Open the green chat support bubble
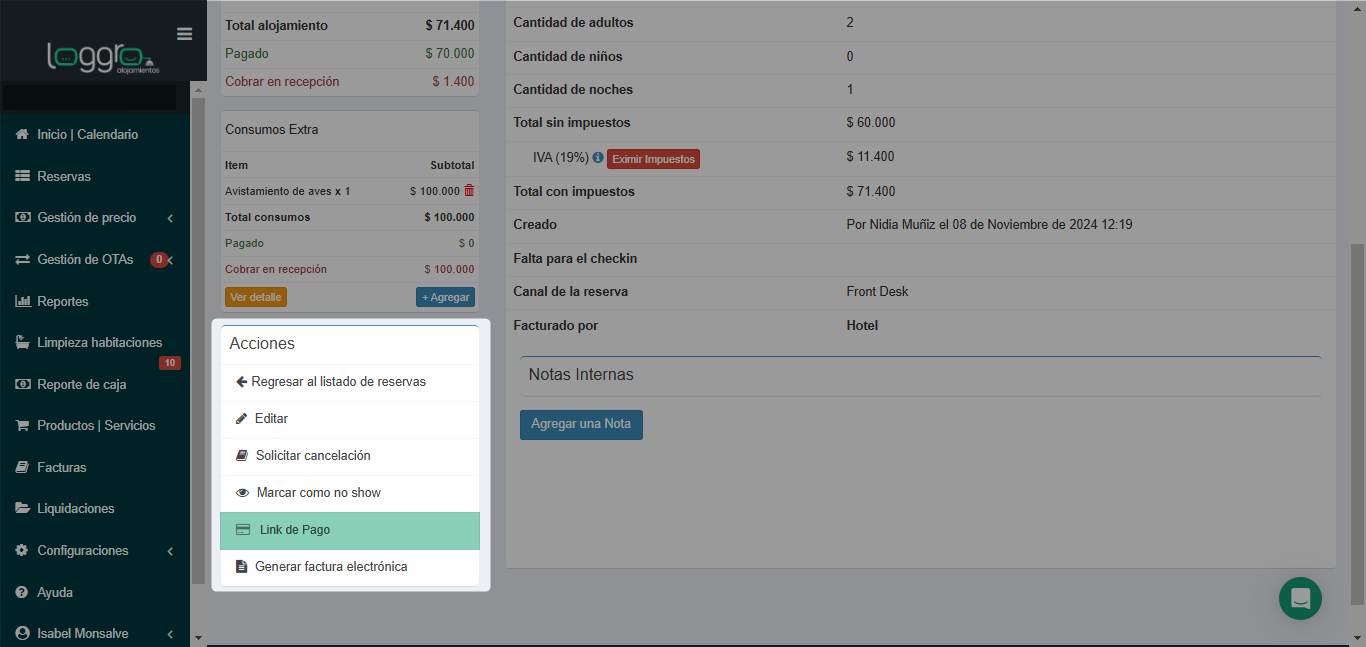The height and width of the screenshot is (647, 1366). (x=1300, y=598)
